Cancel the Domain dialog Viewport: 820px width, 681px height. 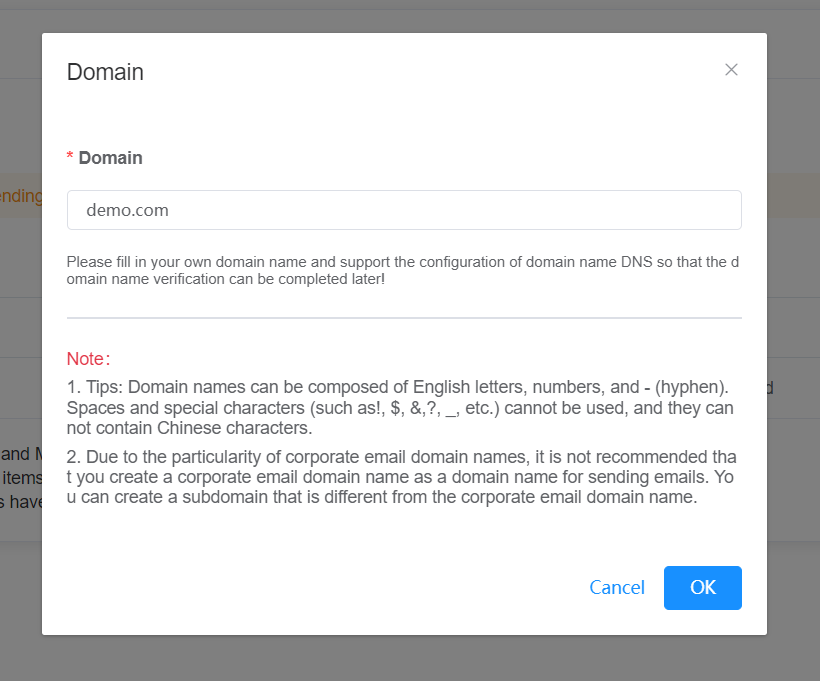617,587
